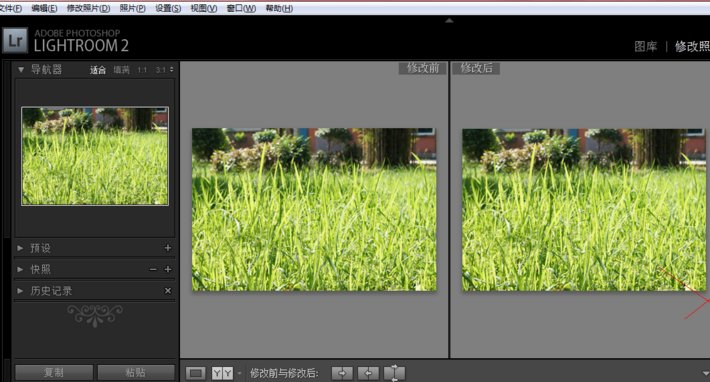Add a new preset with plus icon

click(x=168, y=248)
